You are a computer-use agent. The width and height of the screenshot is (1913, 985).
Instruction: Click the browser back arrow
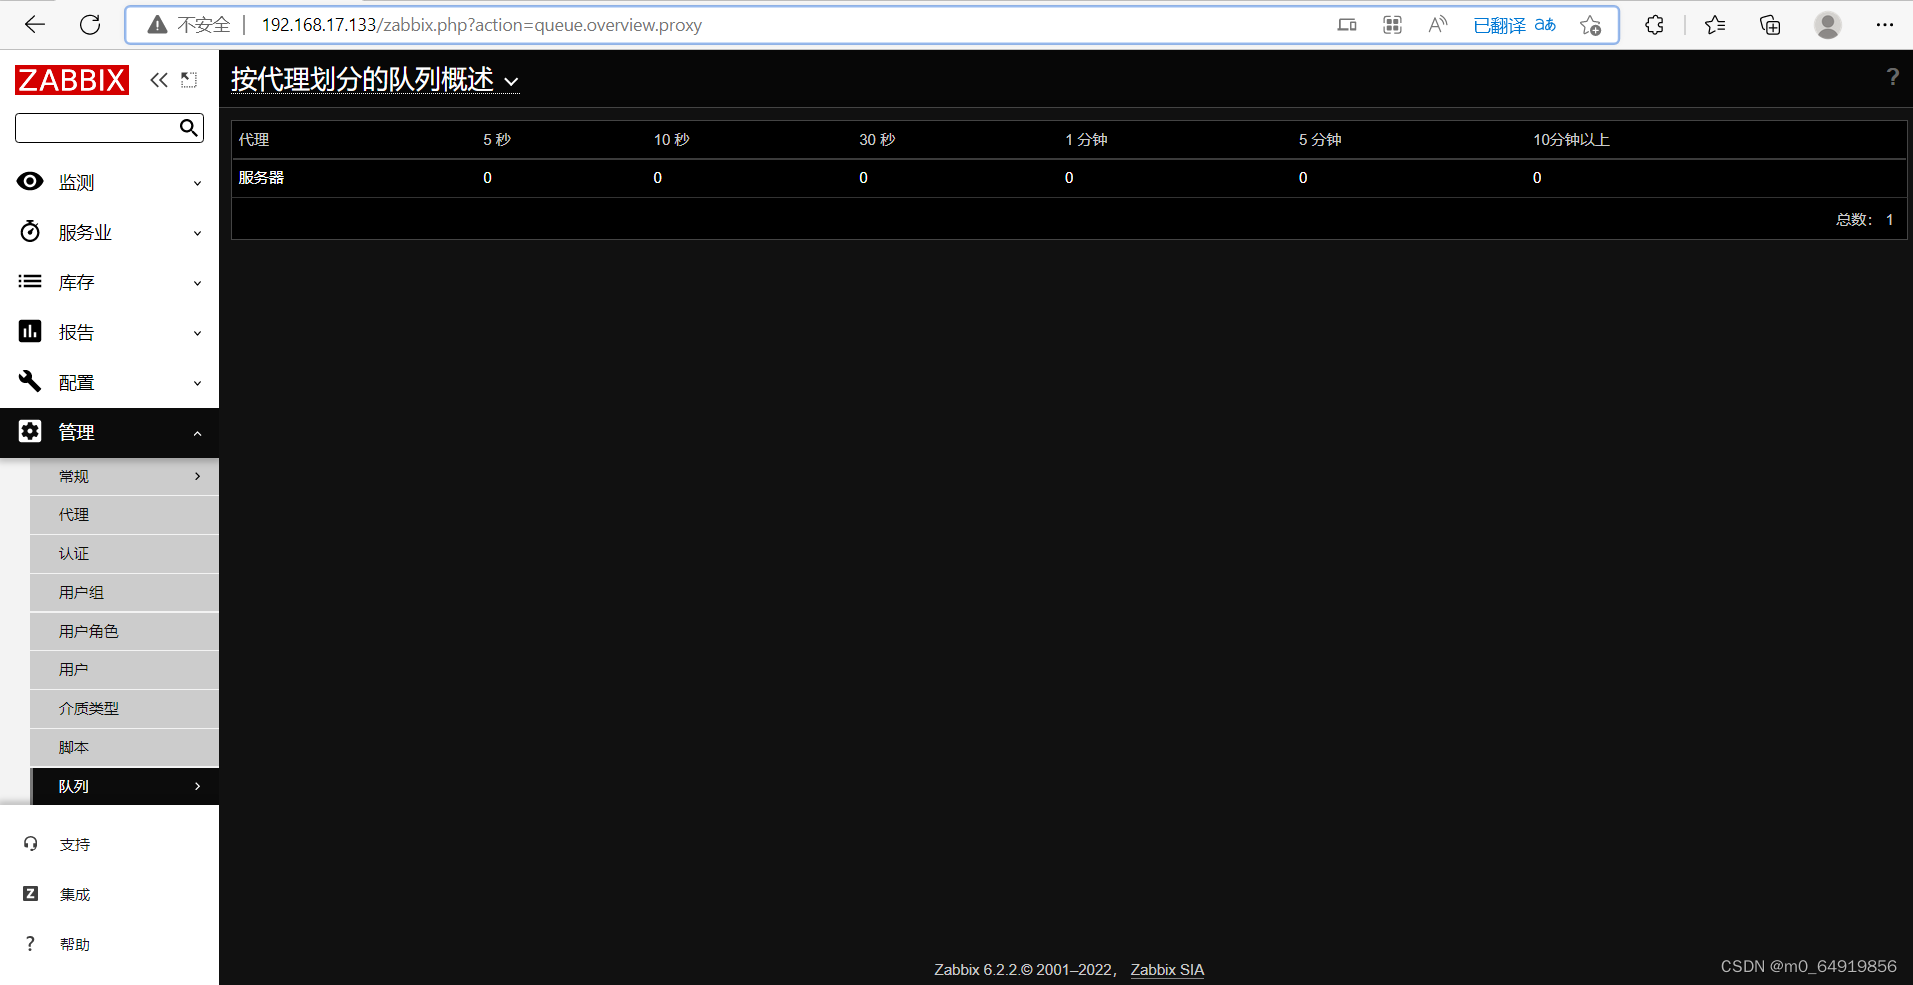35,25
